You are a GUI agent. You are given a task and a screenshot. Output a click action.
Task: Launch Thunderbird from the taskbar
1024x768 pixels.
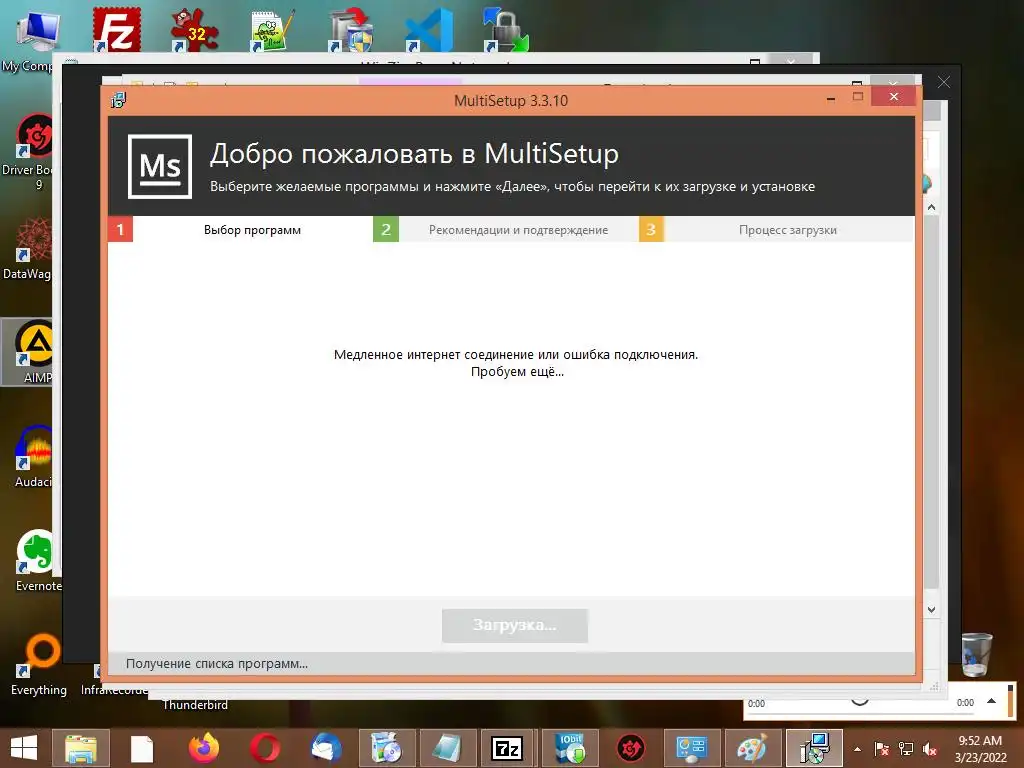[x=326, y=748]
